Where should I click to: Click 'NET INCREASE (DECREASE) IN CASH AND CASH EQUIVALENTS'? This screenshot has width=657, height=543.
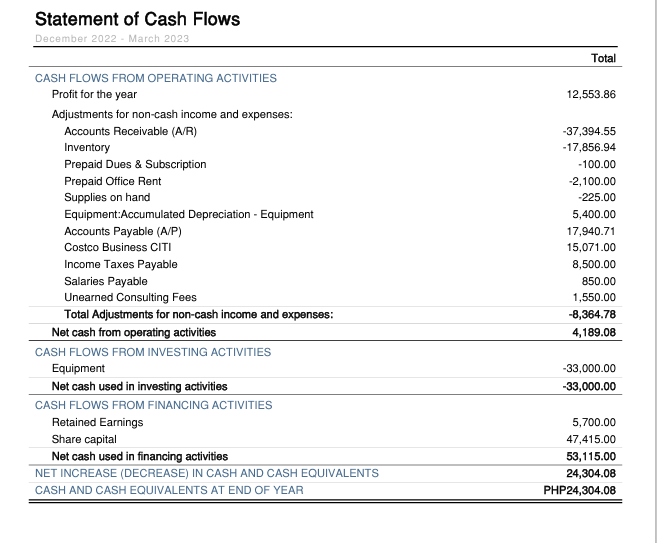click(x=207, y=473)
